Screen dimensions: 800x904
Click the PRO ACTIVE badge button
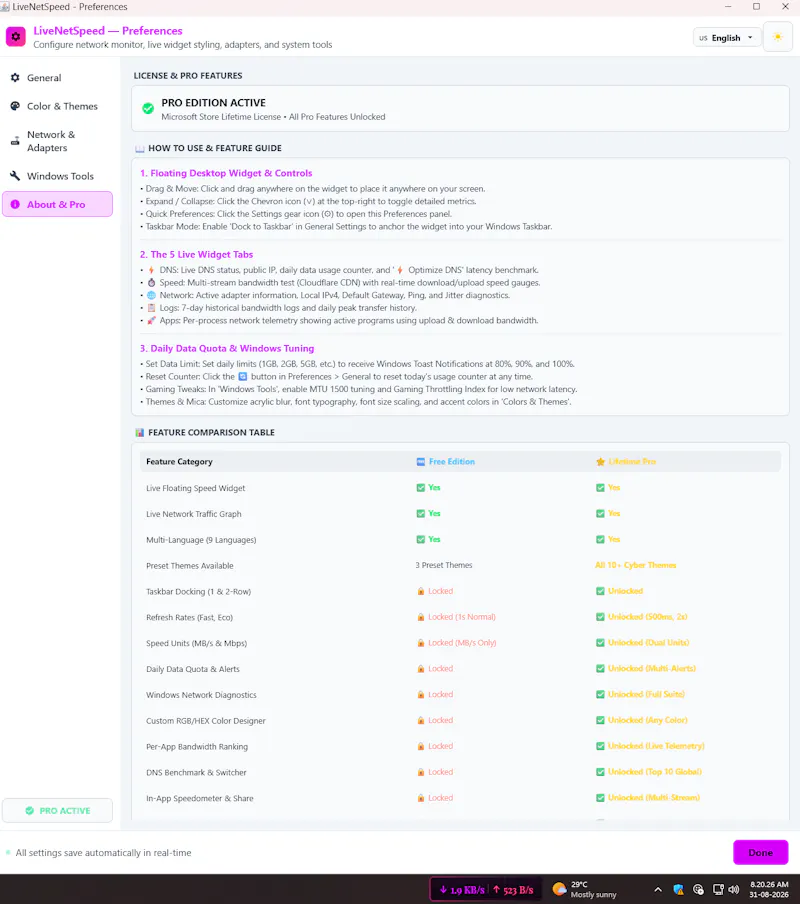click(x=57, y=811)
